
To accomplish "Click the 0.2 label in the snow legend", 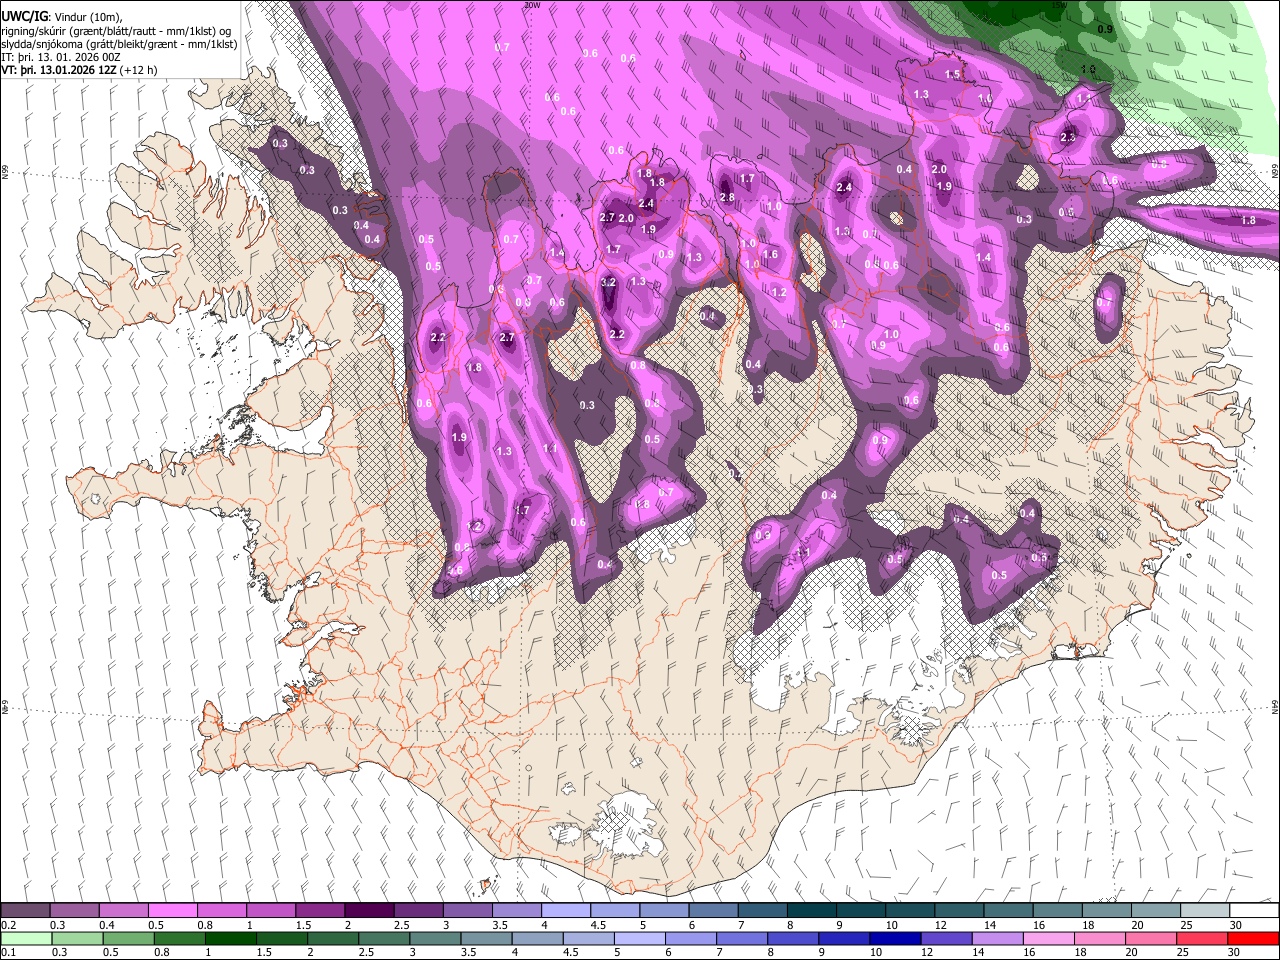I will pos(9,925).
